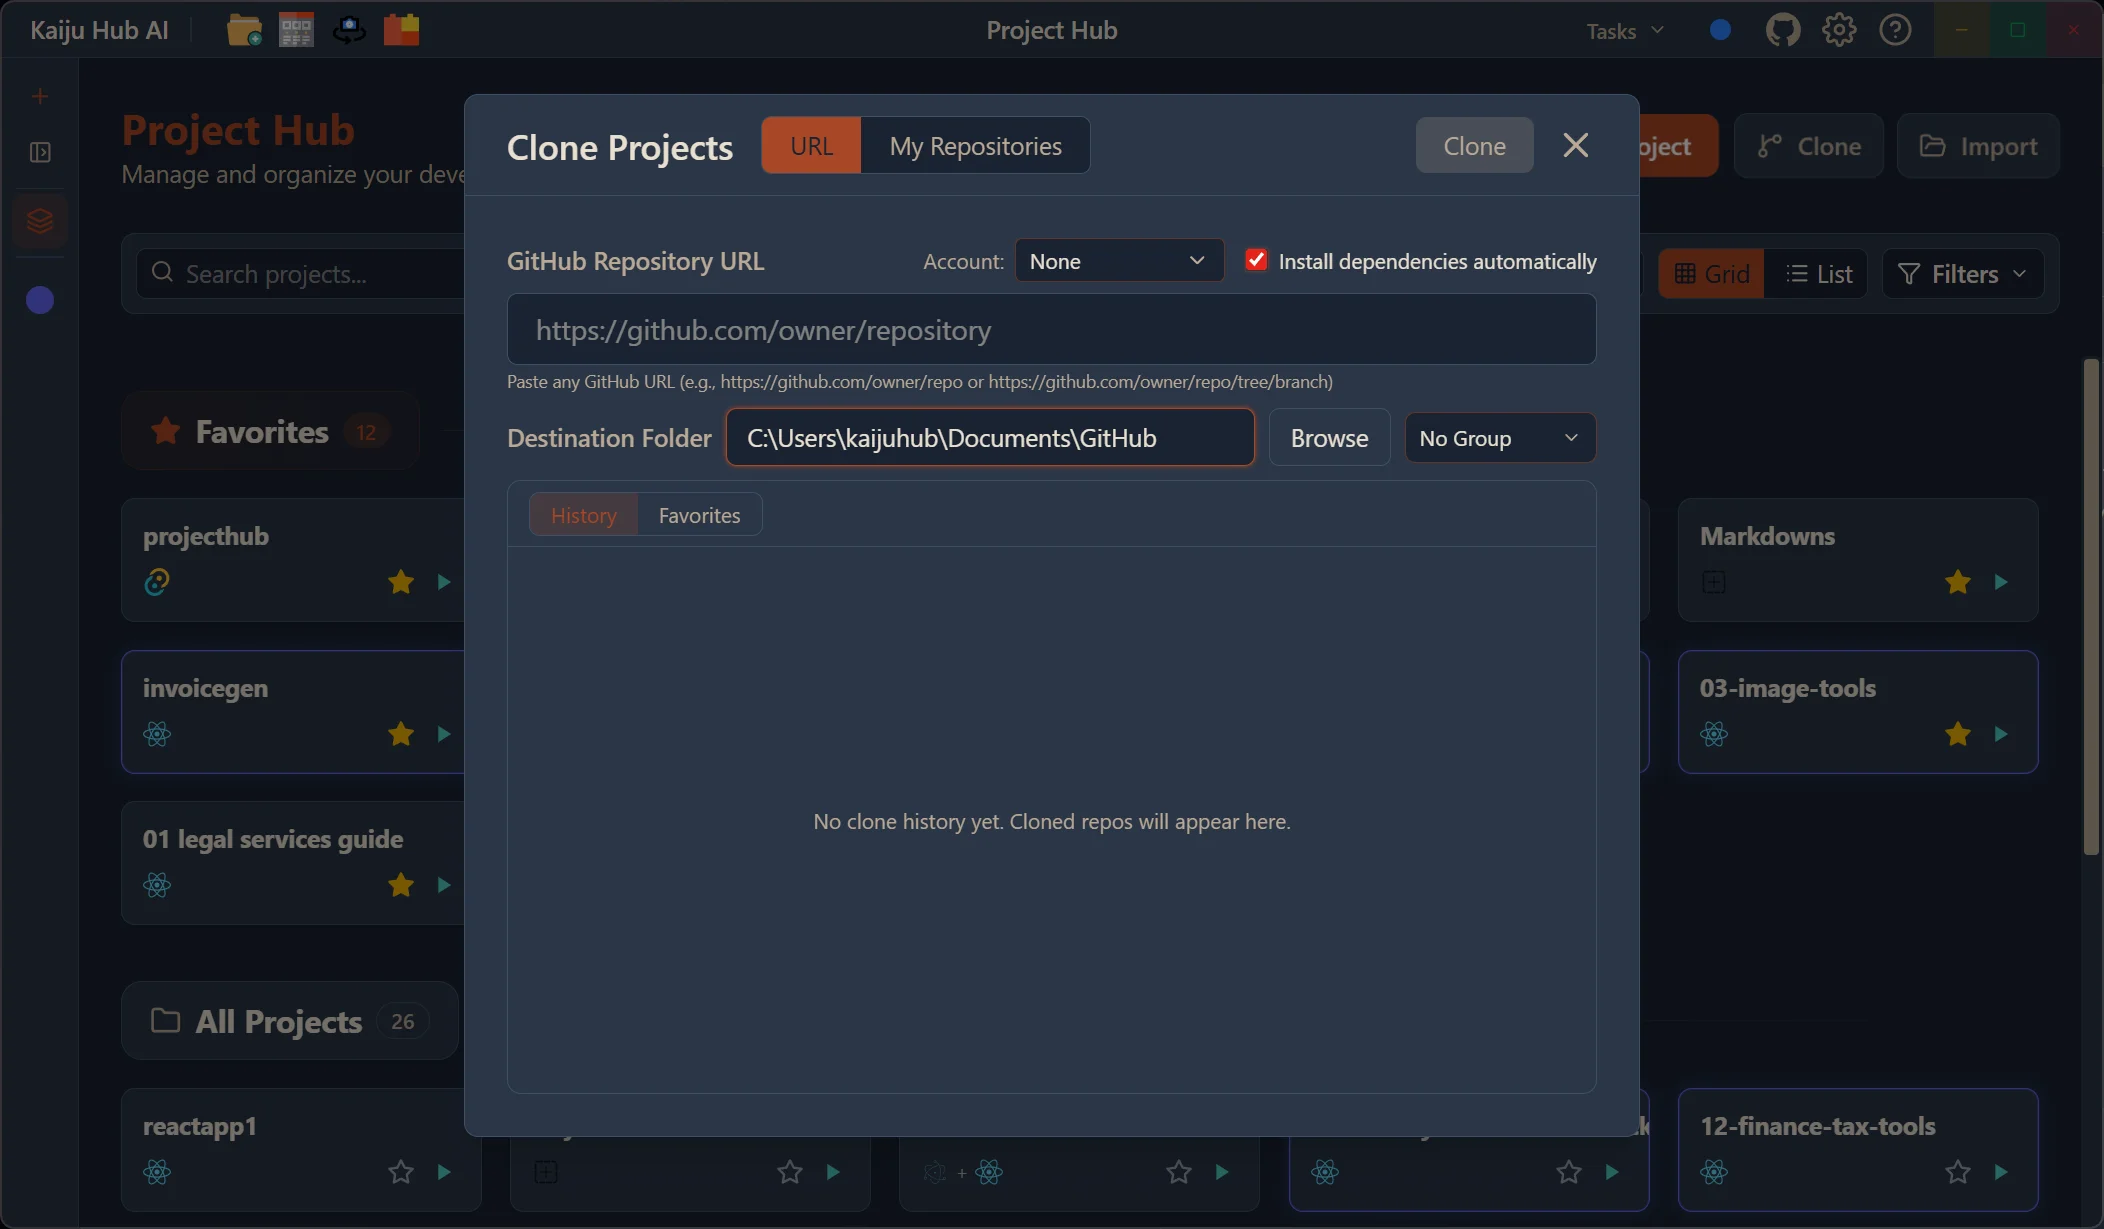Image resolution: width=2104 pixels, height=1229 pixels.
Task: Click the blue status dot in title bar
Action: coord(1720,30)
